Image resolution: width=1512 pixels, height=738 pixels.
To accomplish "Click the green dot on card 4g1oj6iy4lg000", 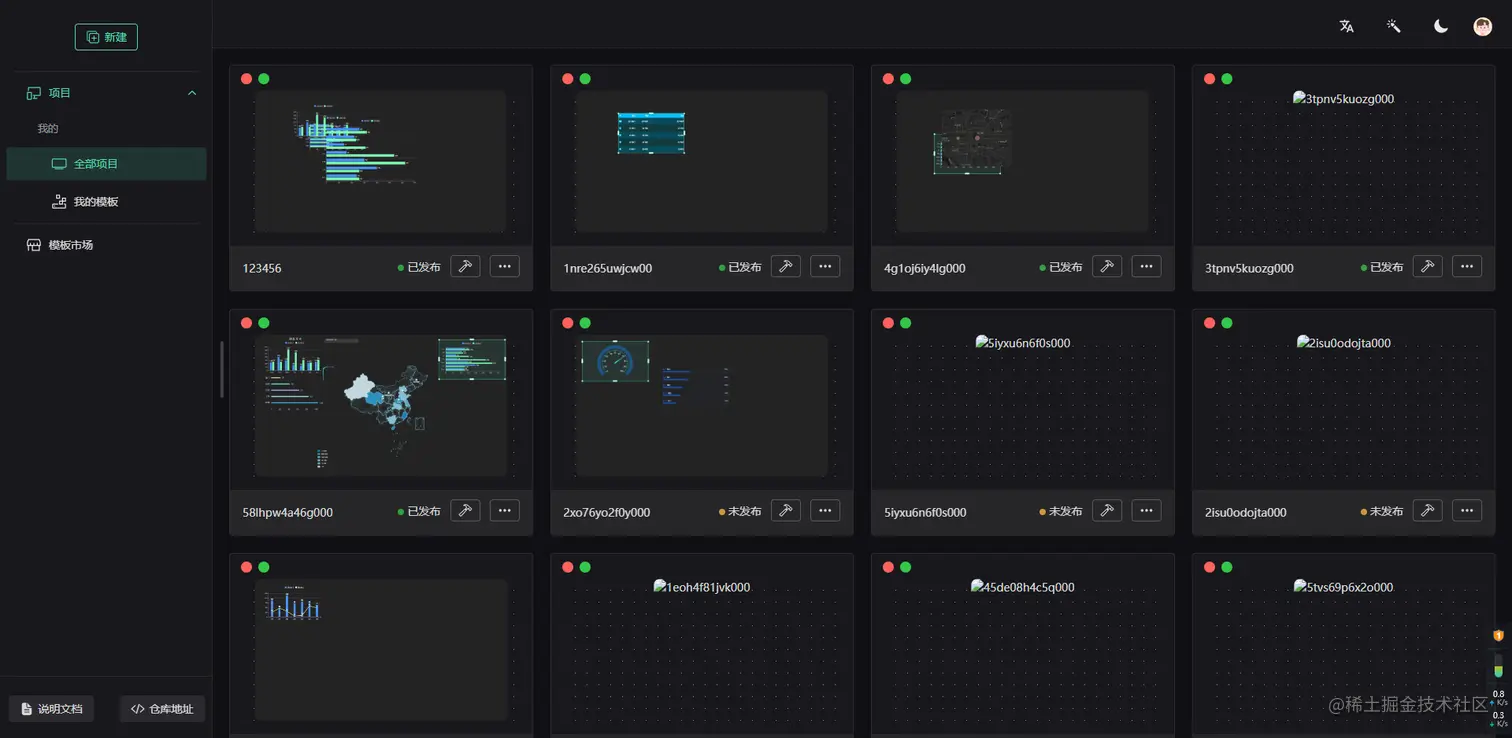I will coord(906,79).
